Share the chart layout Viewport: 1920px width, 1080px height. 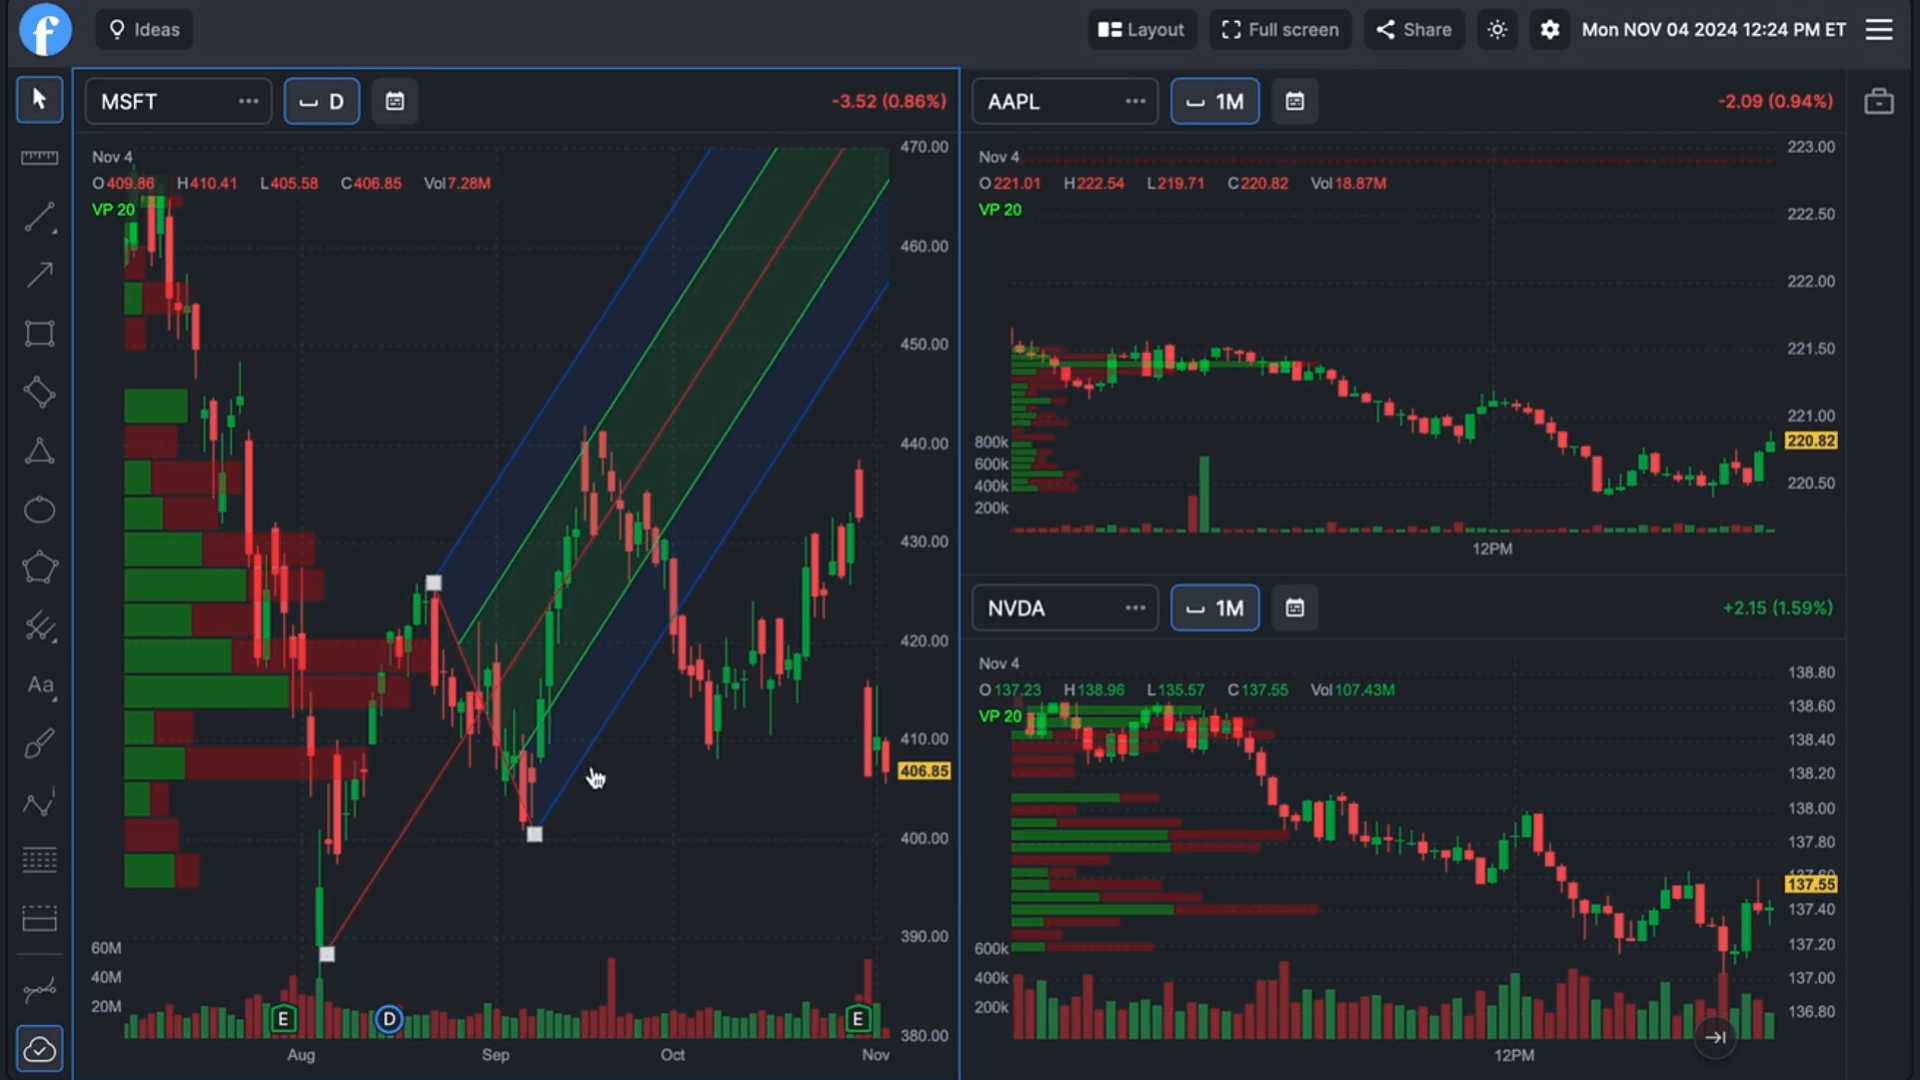click(1414, 30)
